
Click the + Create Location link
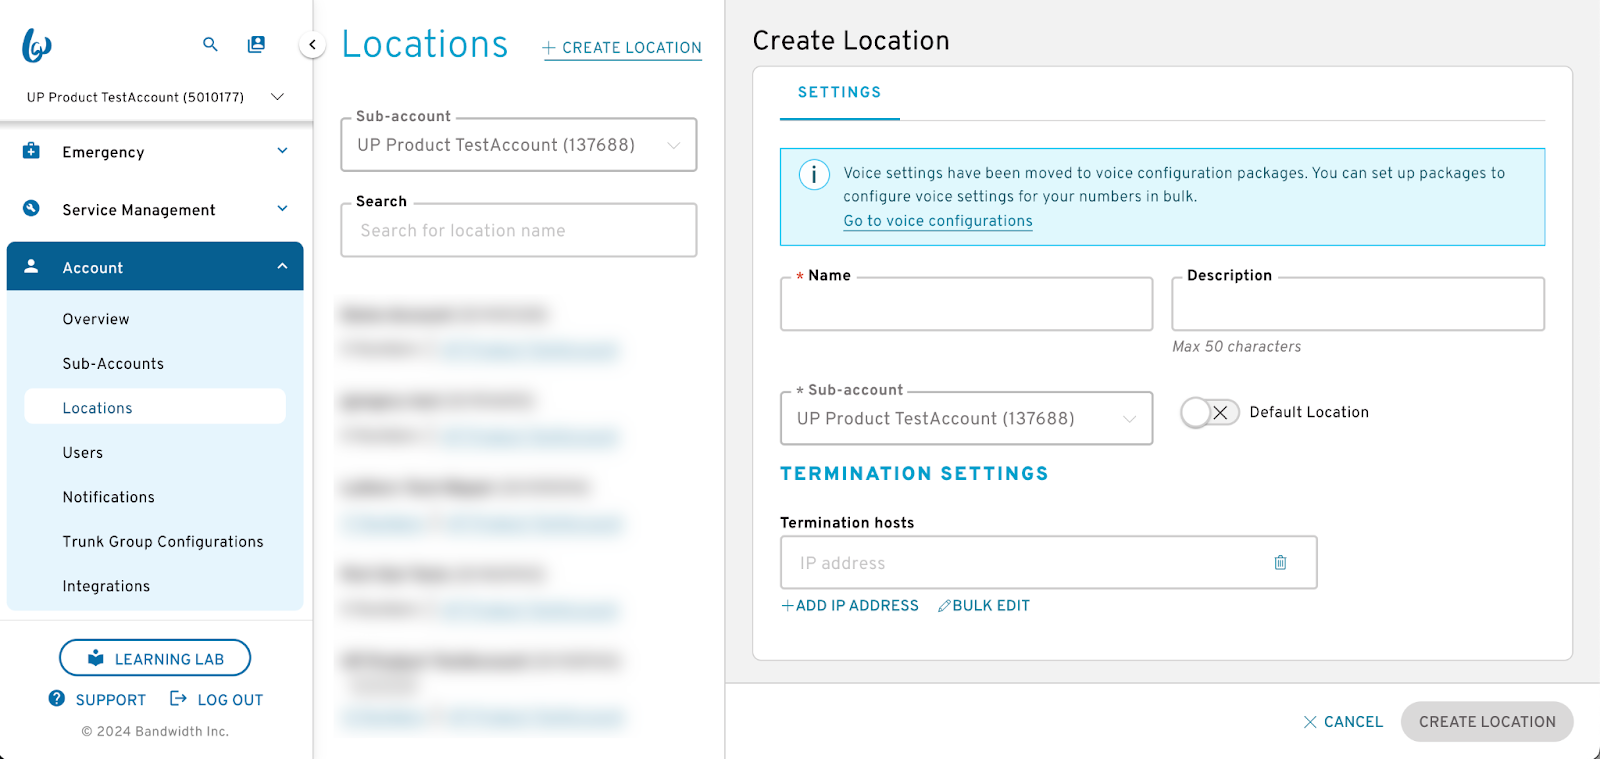click(622, 48)
